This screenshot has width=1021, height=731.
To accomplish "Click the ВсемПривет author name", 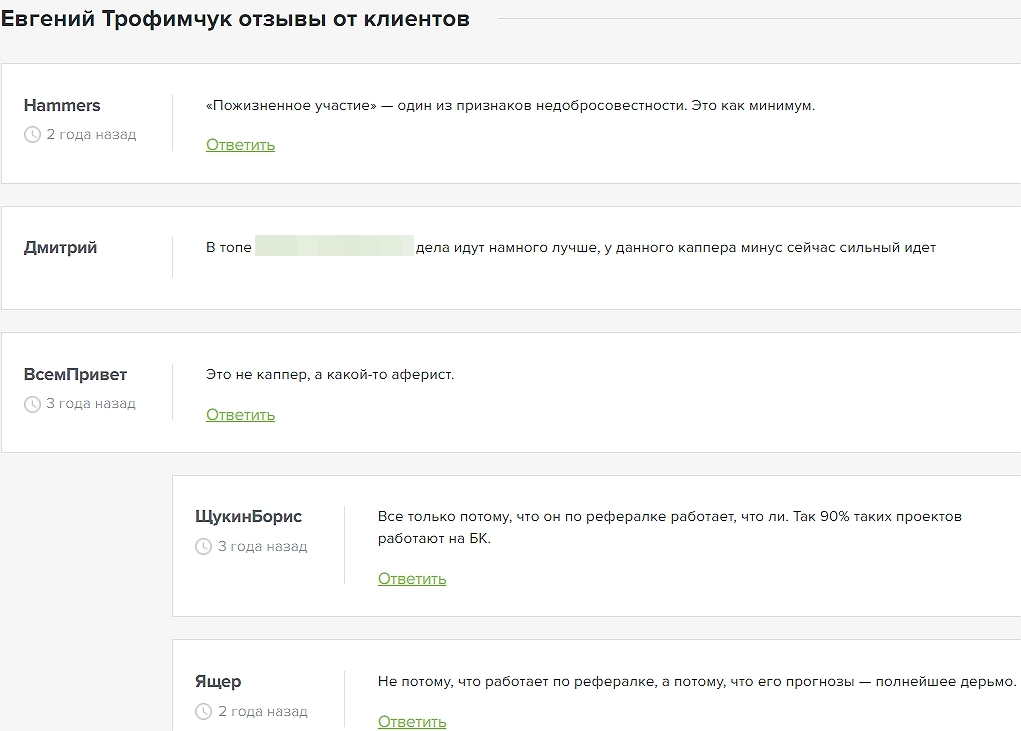I will 75,375.
